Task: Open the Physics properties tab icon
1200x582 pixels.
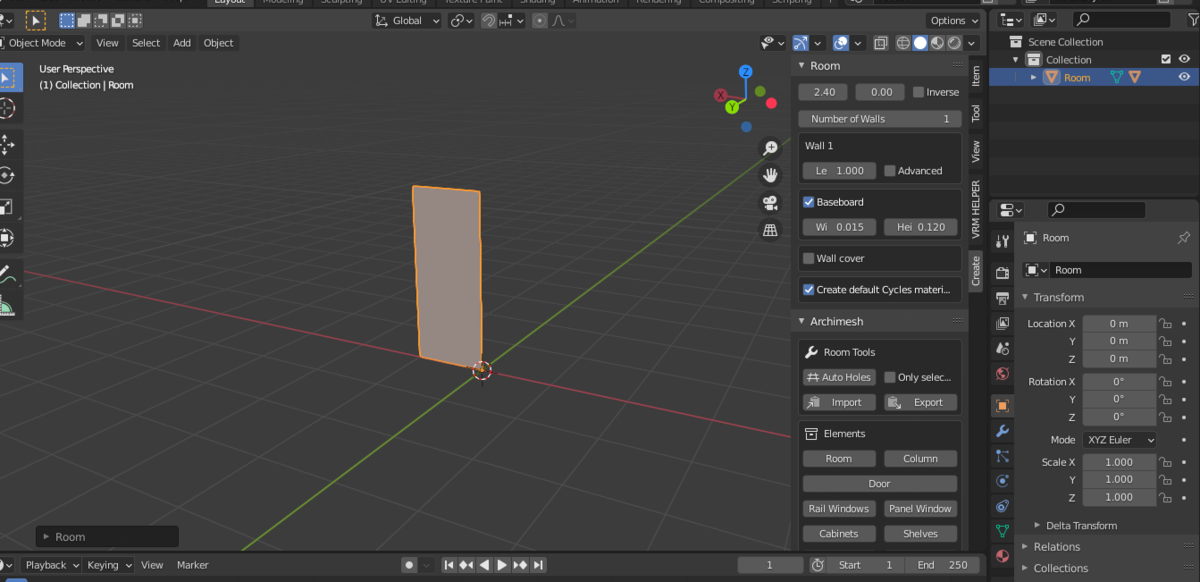Action: (1003, 481)
